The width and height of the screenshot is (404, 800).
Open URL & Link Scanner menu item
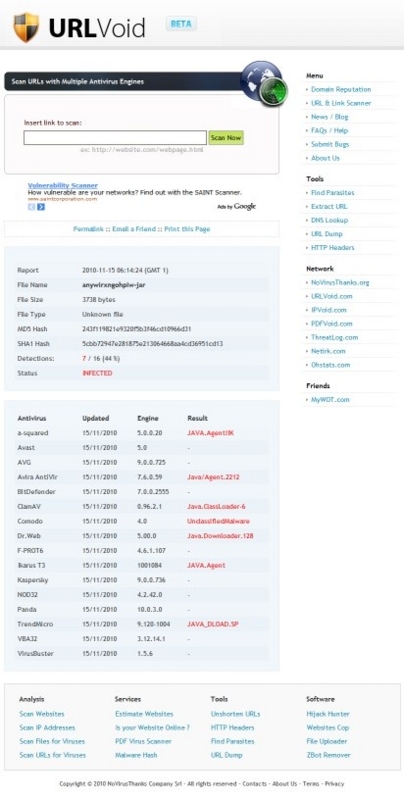point(341,103)
